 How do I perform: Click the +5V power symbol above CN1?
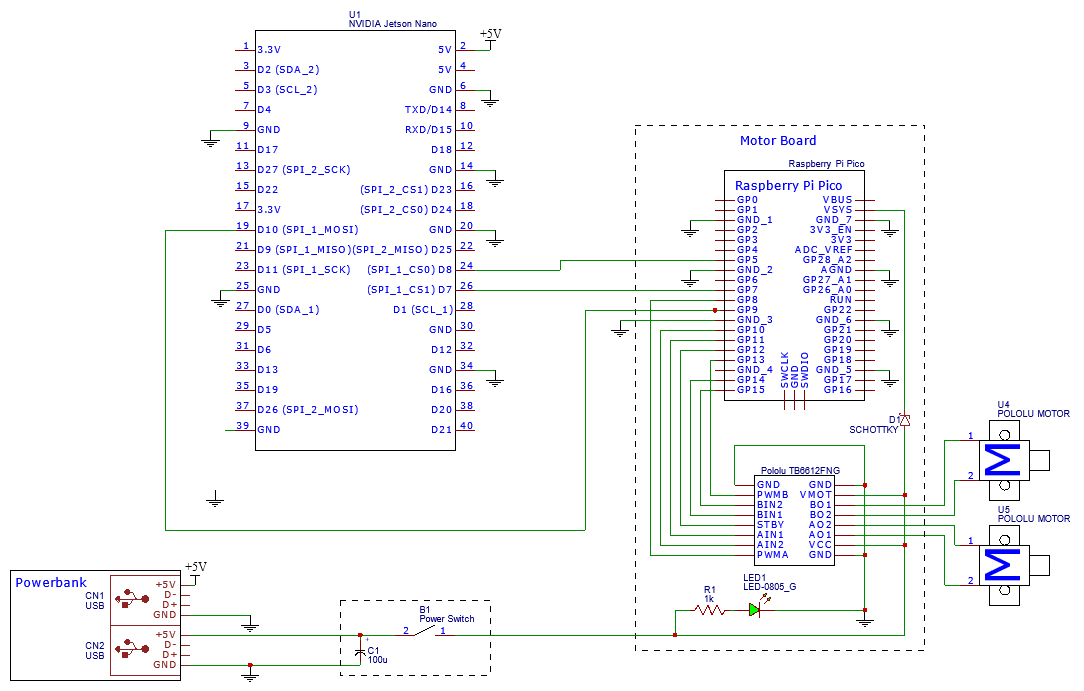196,571
